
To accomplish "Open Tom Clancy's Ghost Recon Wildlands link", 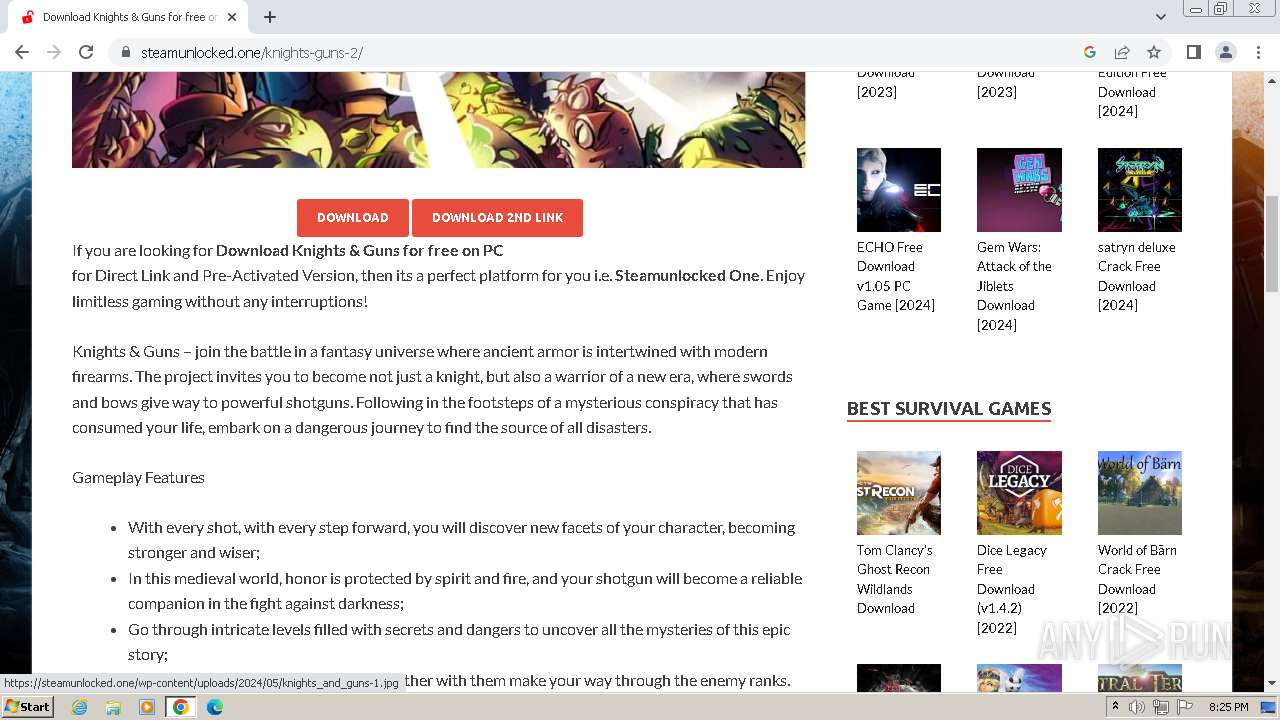I will 895,579.
